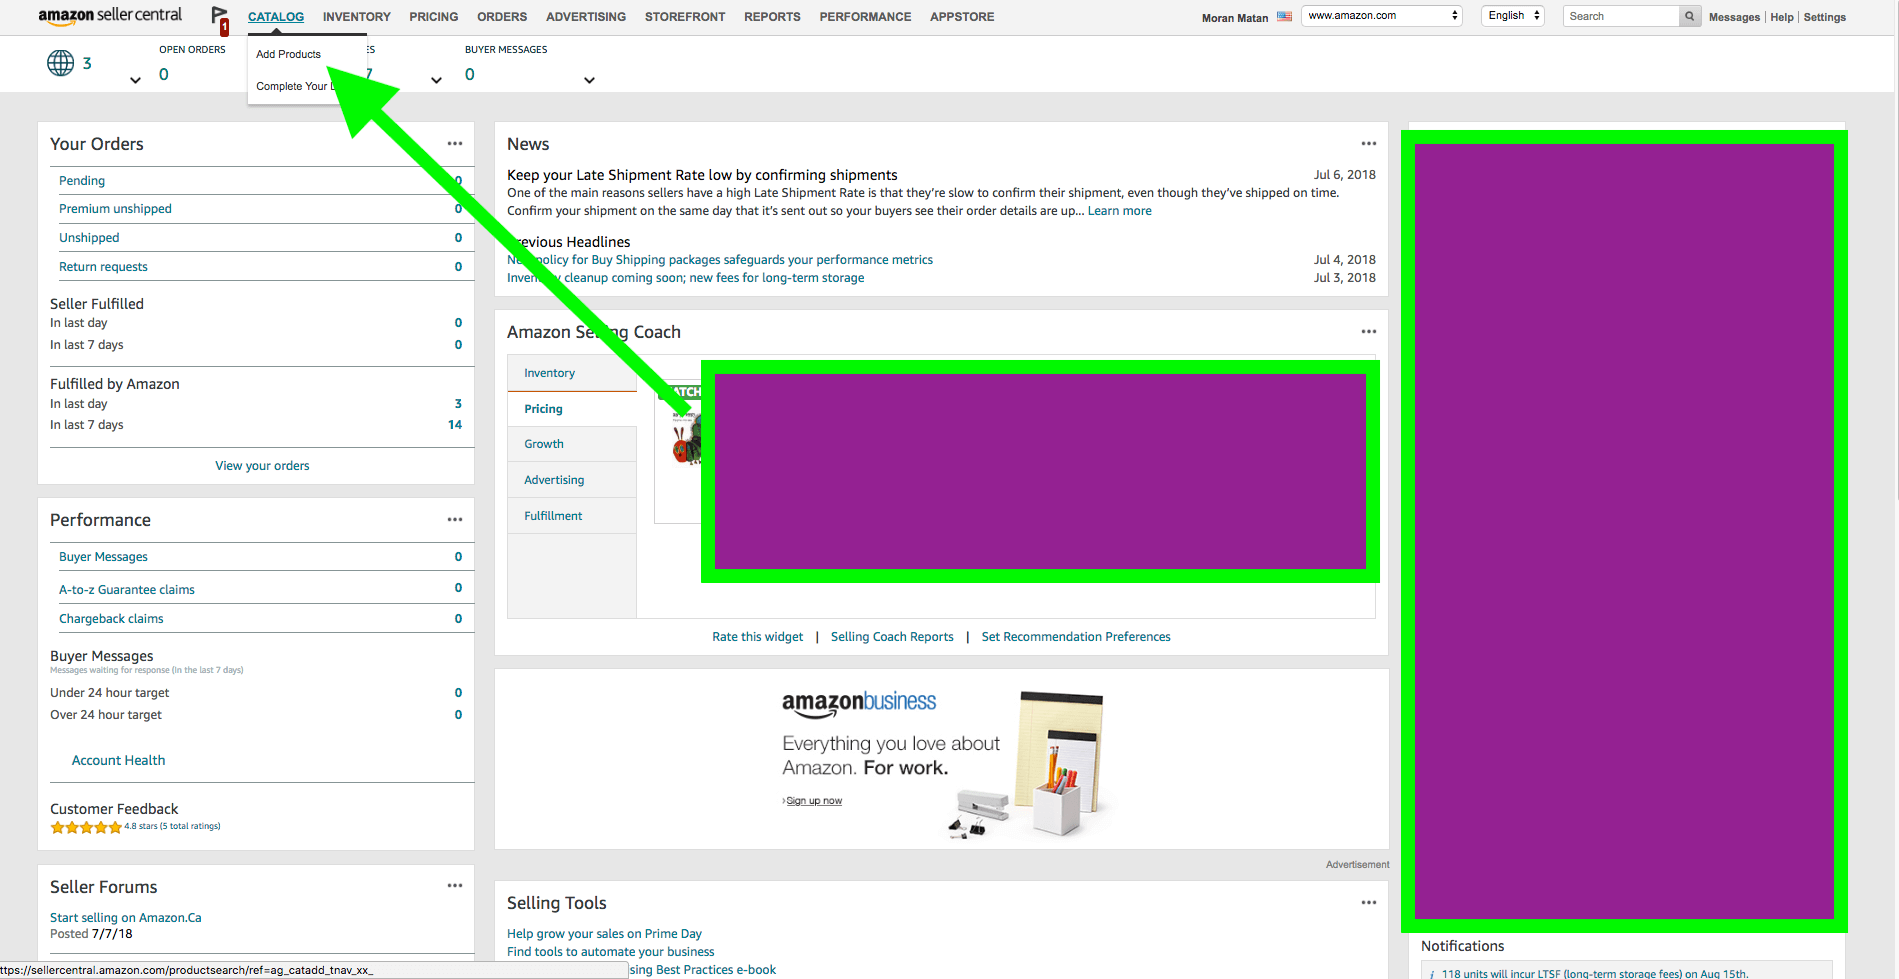Viewport: 1899px width, 979px height.
Task: Click Learn more in news article
Action: (1119, 211)
